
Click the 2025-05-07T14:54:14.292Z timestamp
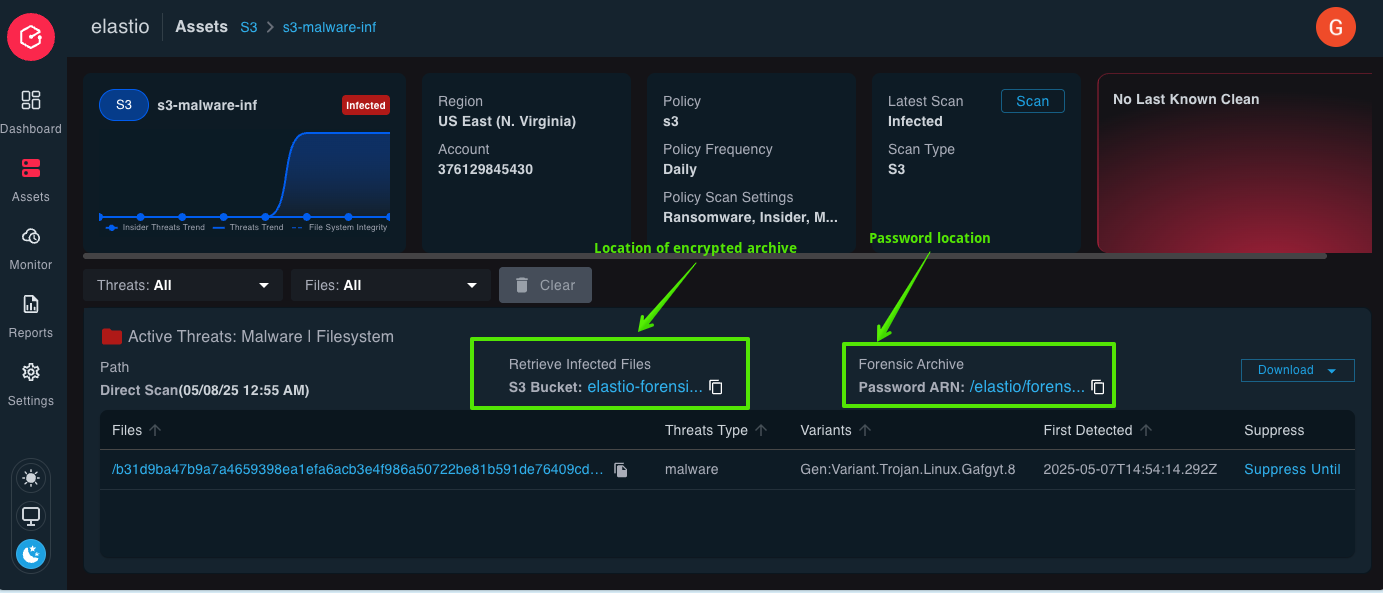point(1130,470)
